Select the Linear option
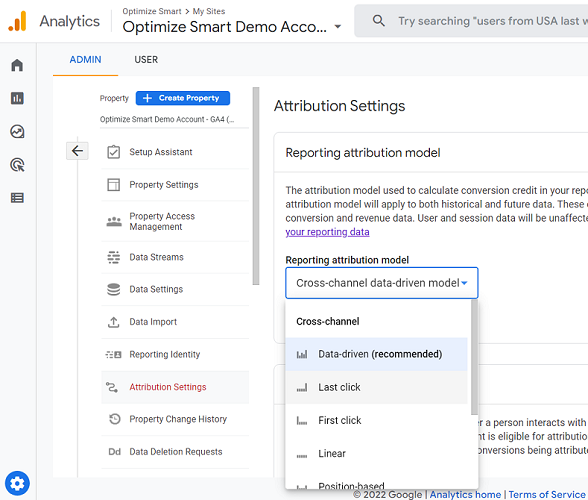 [376, 453]
